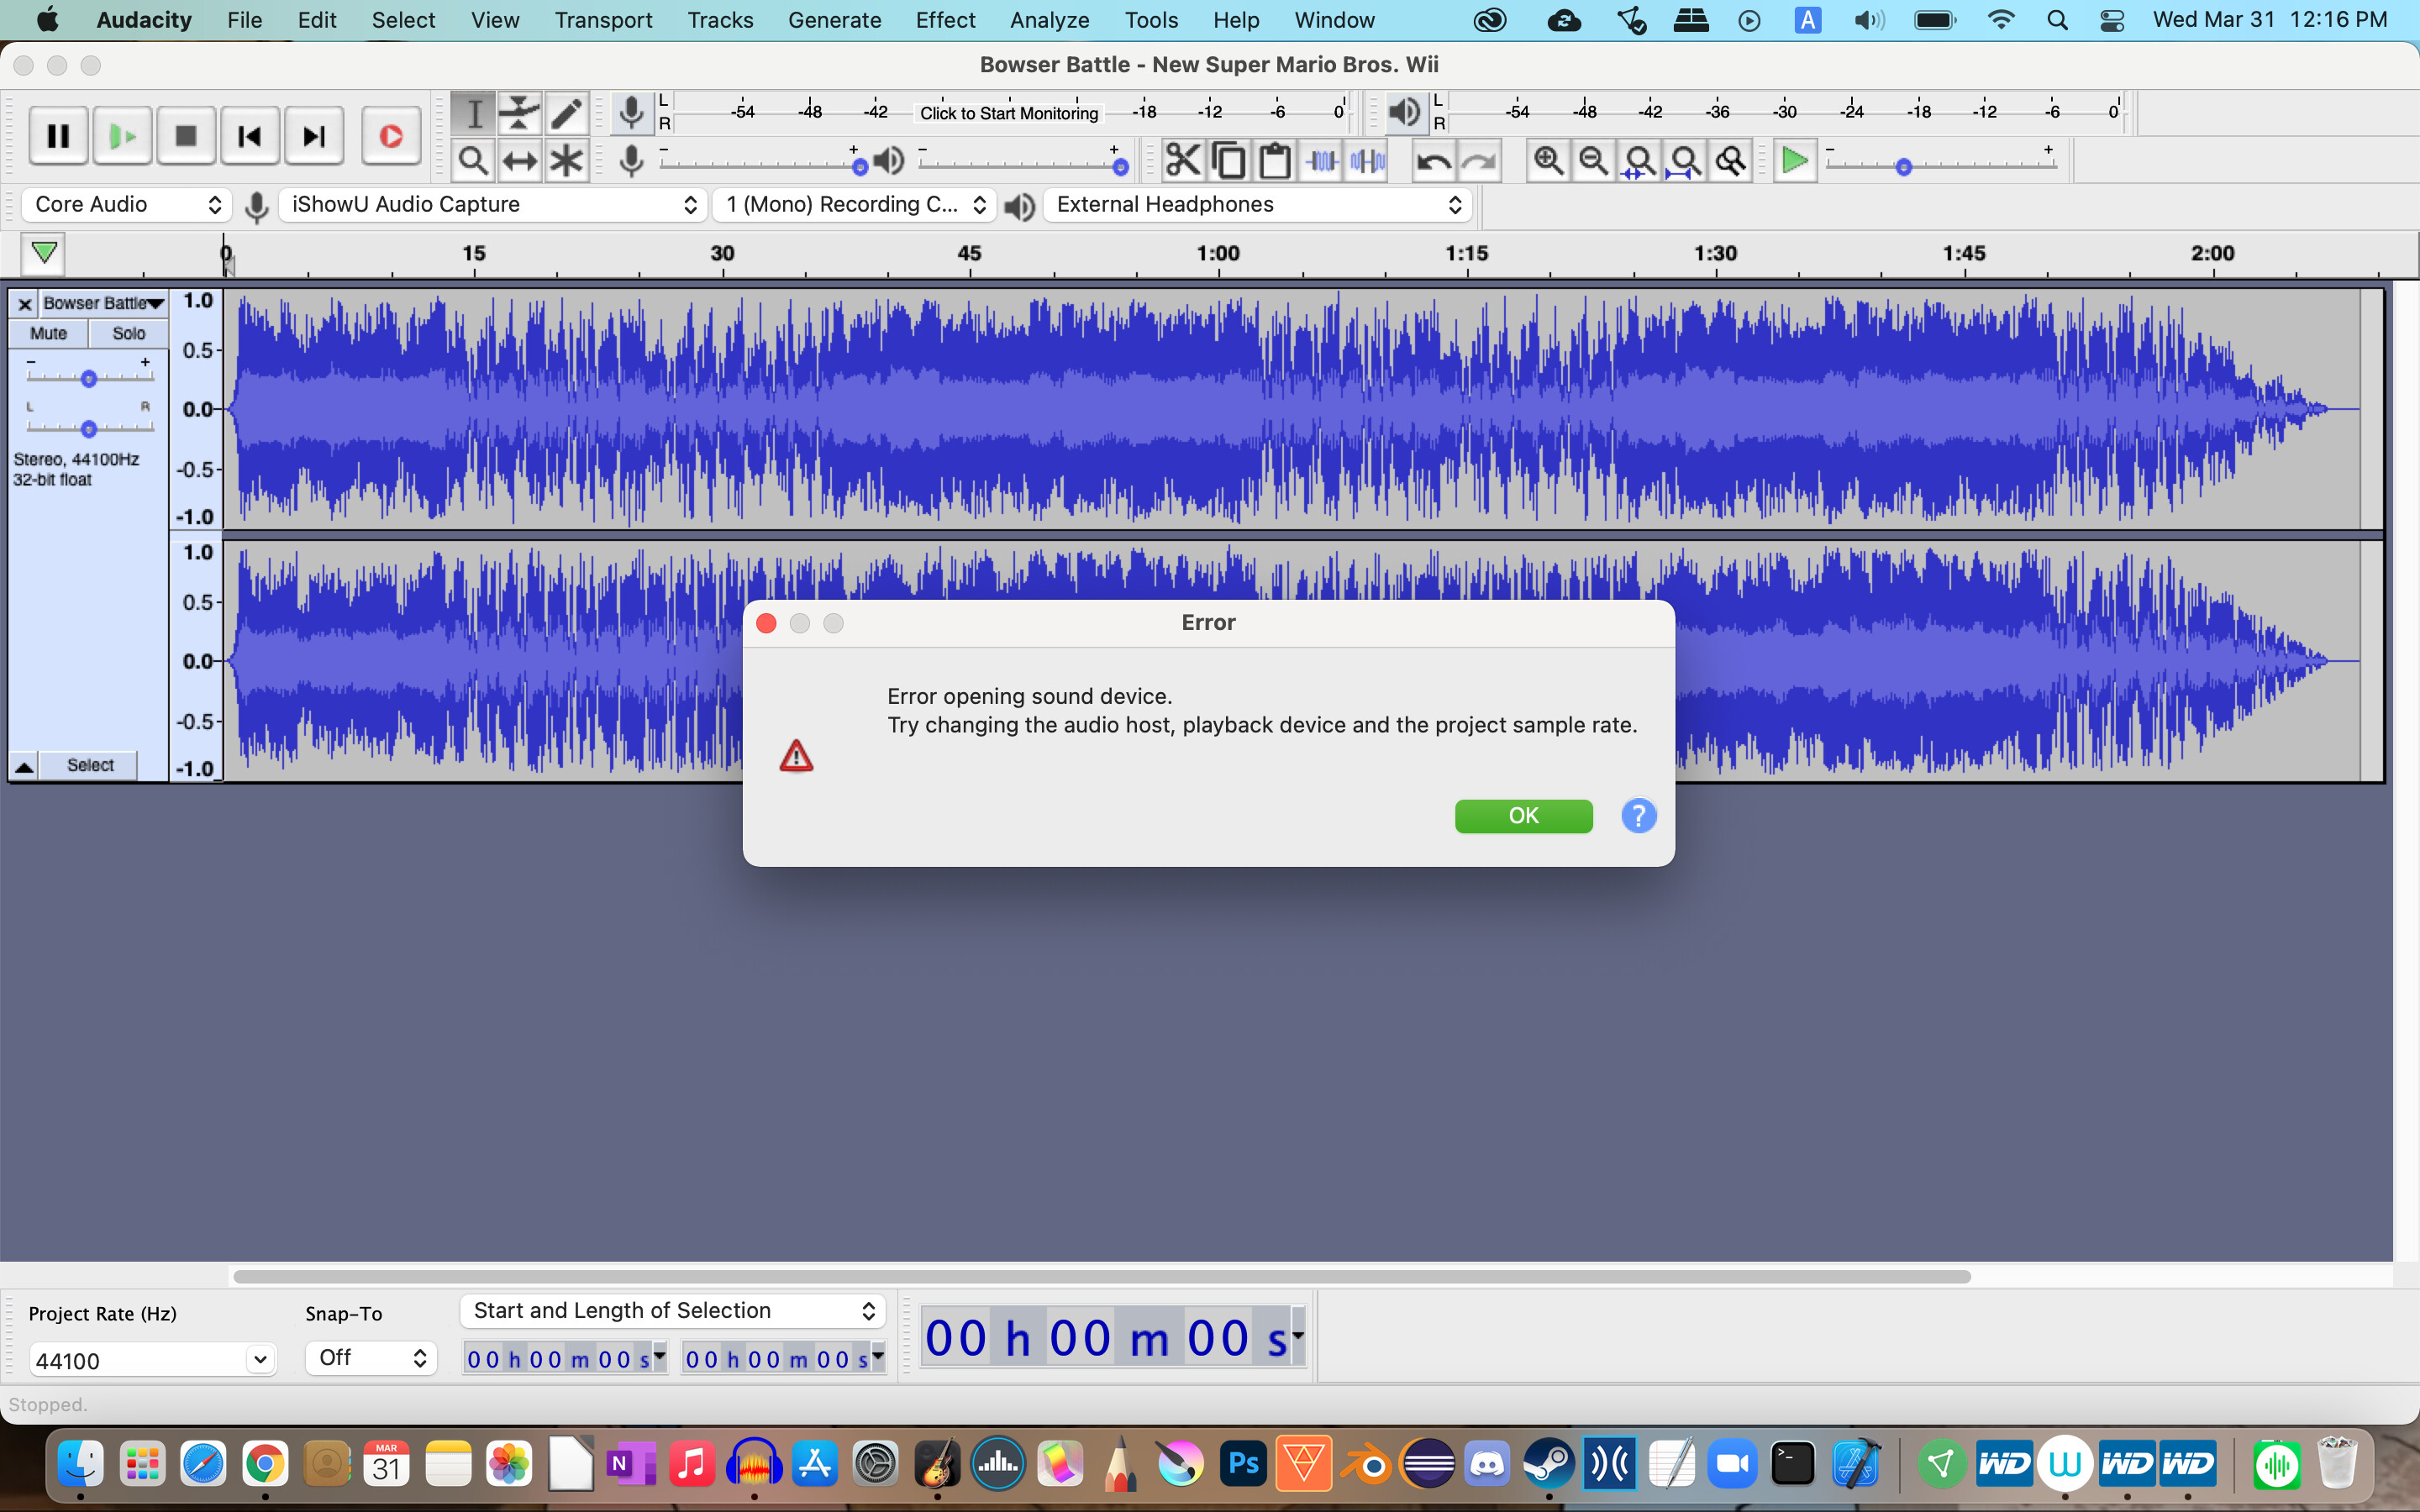This screenshot has width=2420, height=1512.
Task: Skip to start of track
Action: [250, 135]
